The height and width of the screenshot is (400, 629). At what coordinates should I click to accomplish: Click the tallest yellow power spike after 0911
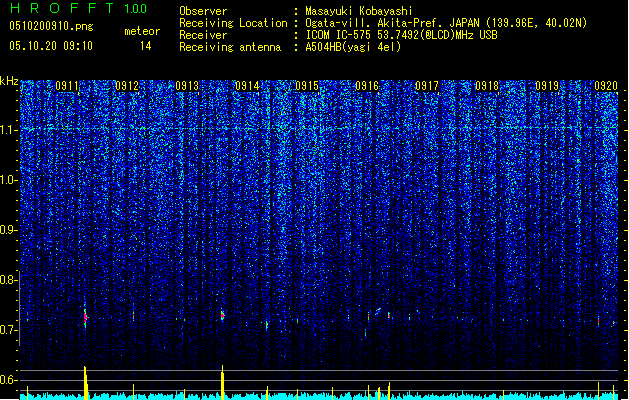85,382
